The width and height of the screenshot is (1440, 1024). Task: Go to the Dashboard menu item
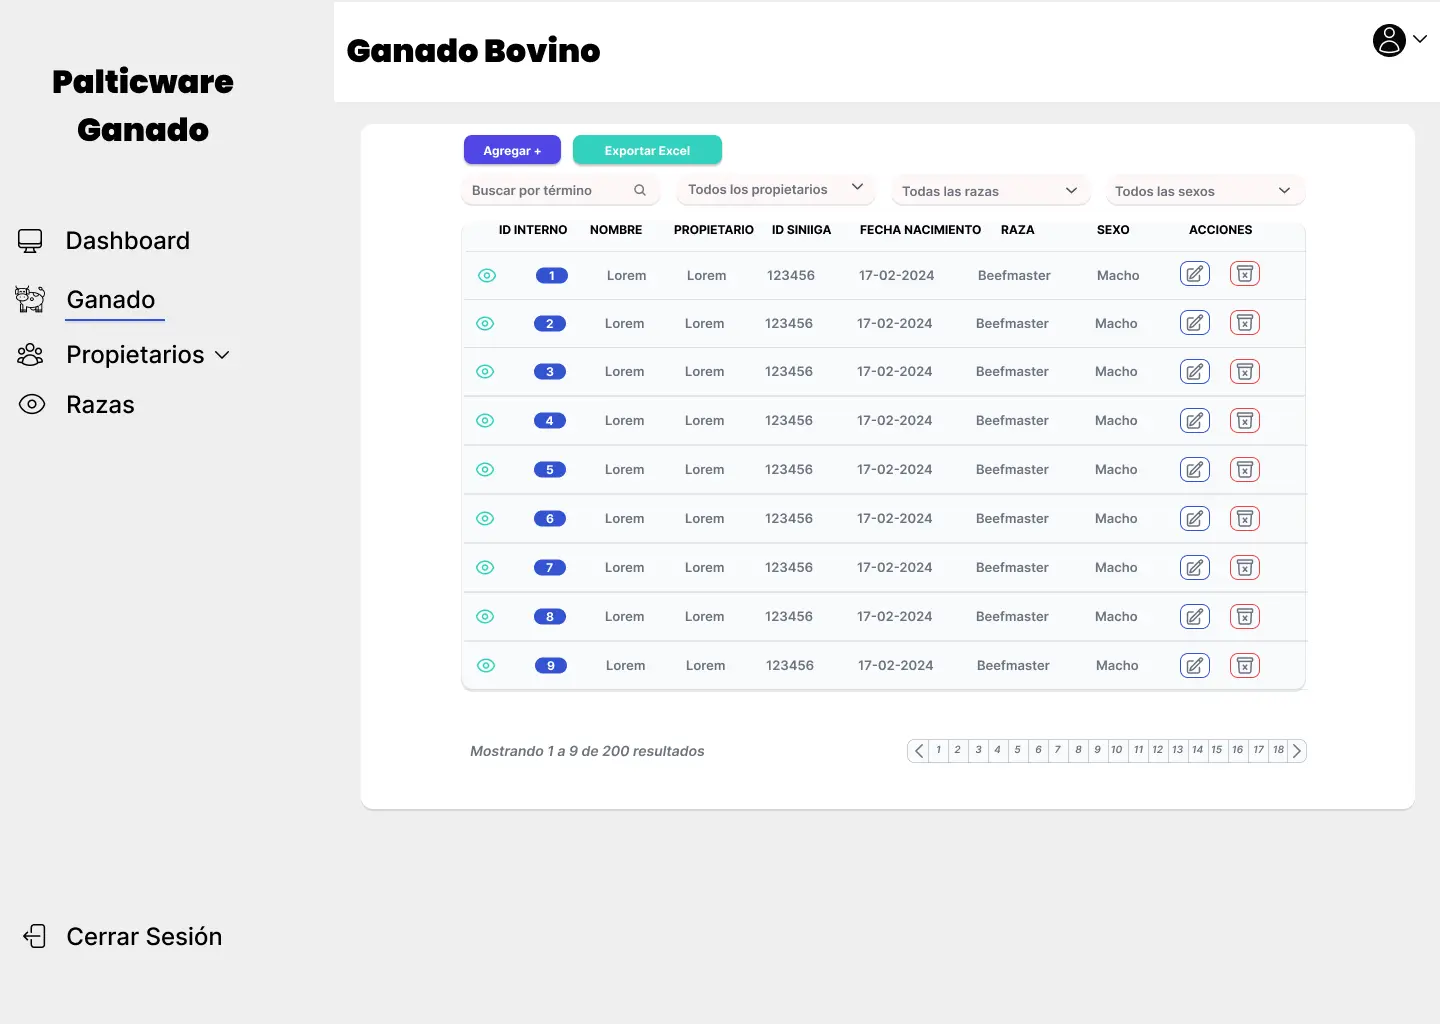pyautogui.click(x=128, y=240)
